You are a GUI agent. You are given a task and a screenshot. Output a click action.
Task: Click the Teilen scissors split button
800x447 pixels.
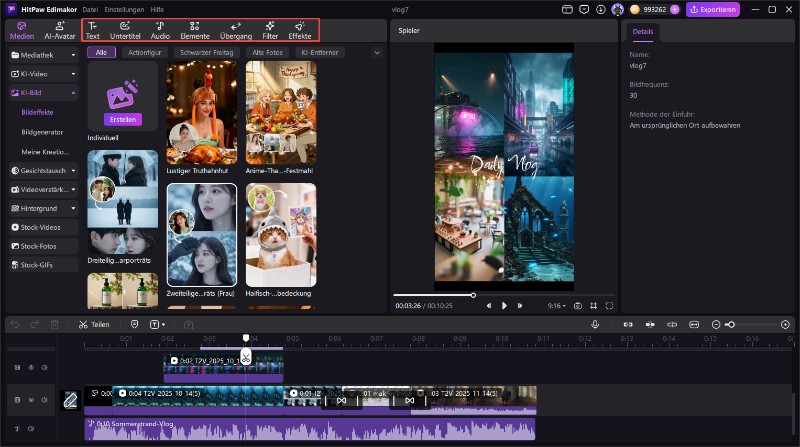point(94,324)
